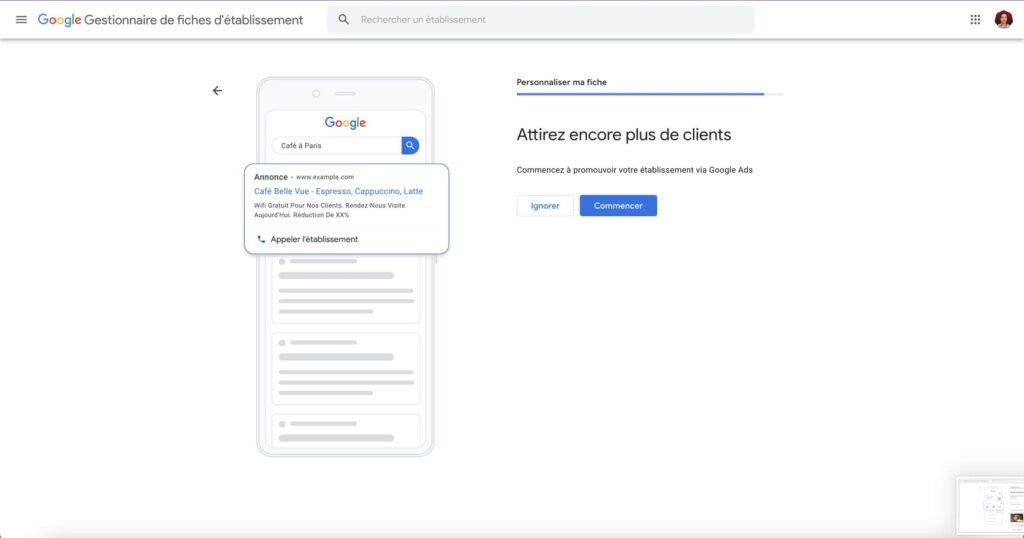Click 'Gestionnaire de fiches d'établissement' title
Screen dimensions: 1024x538
point(193,20)
